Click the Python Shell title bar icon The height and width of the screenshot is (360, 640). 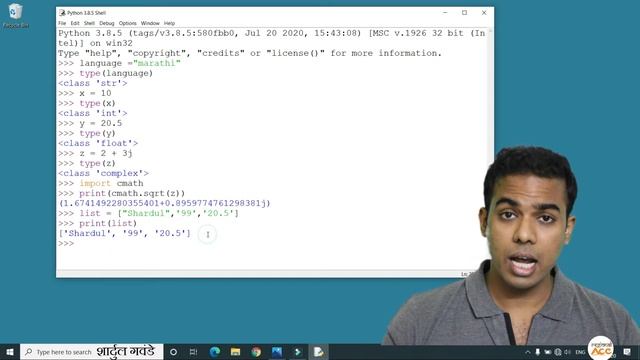62,13
